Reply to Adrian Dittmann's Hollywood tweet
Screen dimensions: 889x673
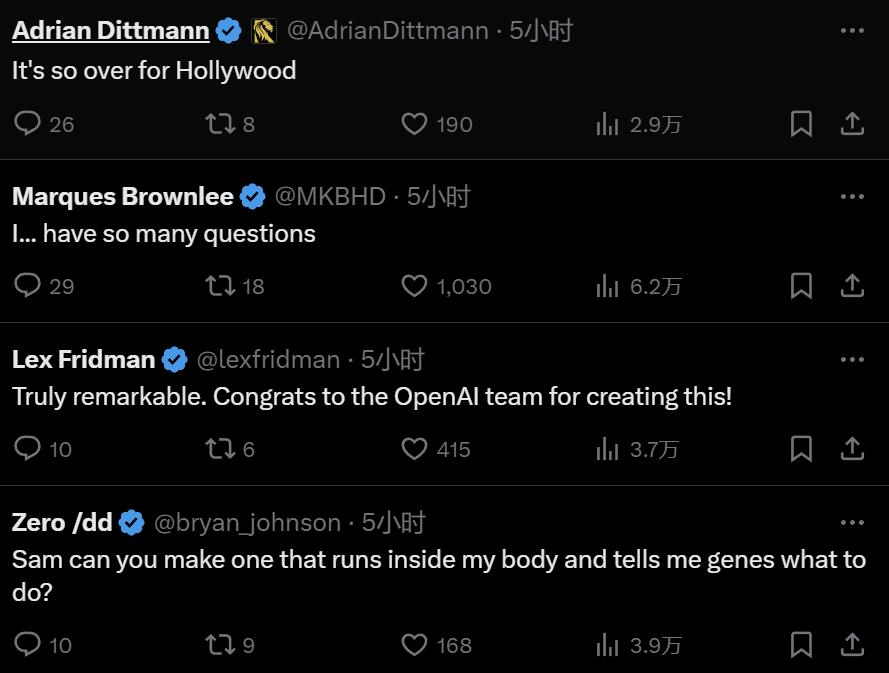tap(28, 123)
